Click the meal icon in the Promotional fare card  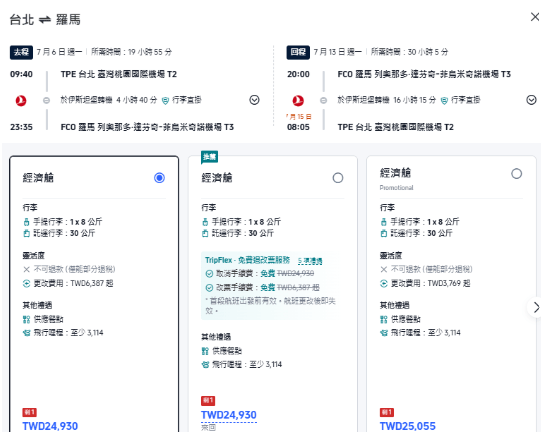click(x=384, y=320)
